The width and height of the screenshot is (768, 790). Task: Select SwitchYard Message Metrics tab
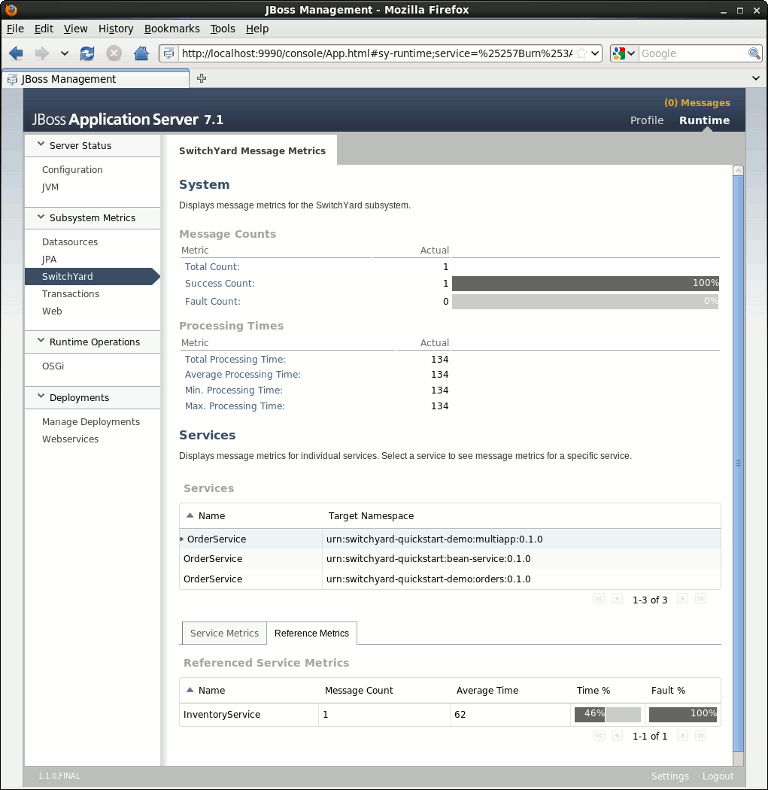[x=252, y=151]
